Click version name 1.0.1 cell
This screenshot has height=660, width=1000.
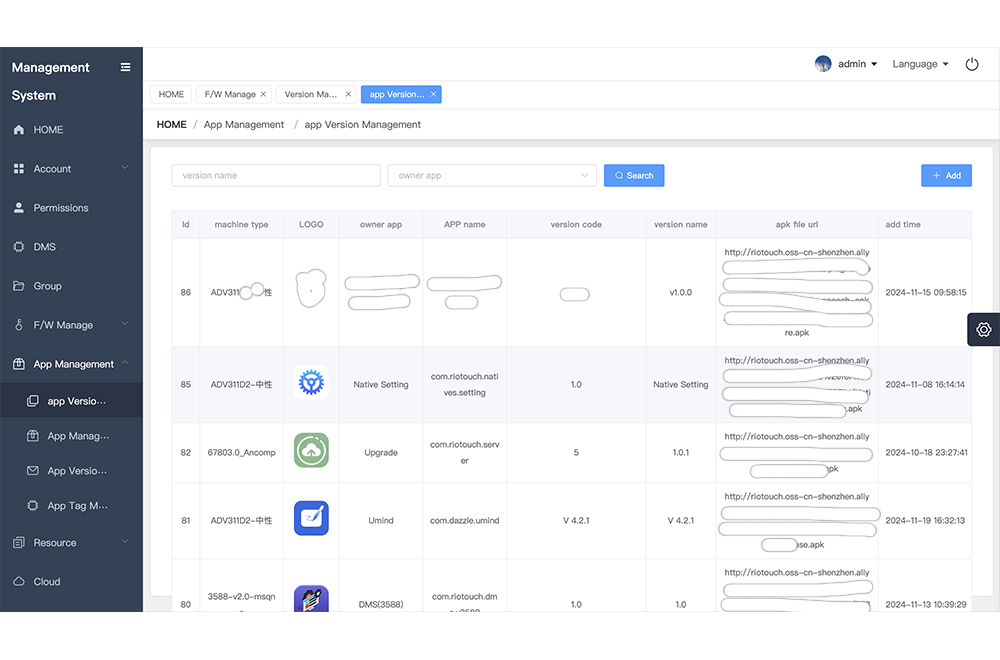pos(680,452)
